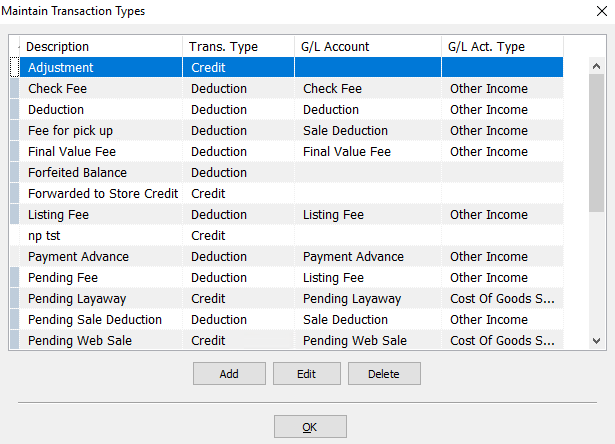The image size is (615, 444).
Task: Click the Add button
Action: point(229,373)
